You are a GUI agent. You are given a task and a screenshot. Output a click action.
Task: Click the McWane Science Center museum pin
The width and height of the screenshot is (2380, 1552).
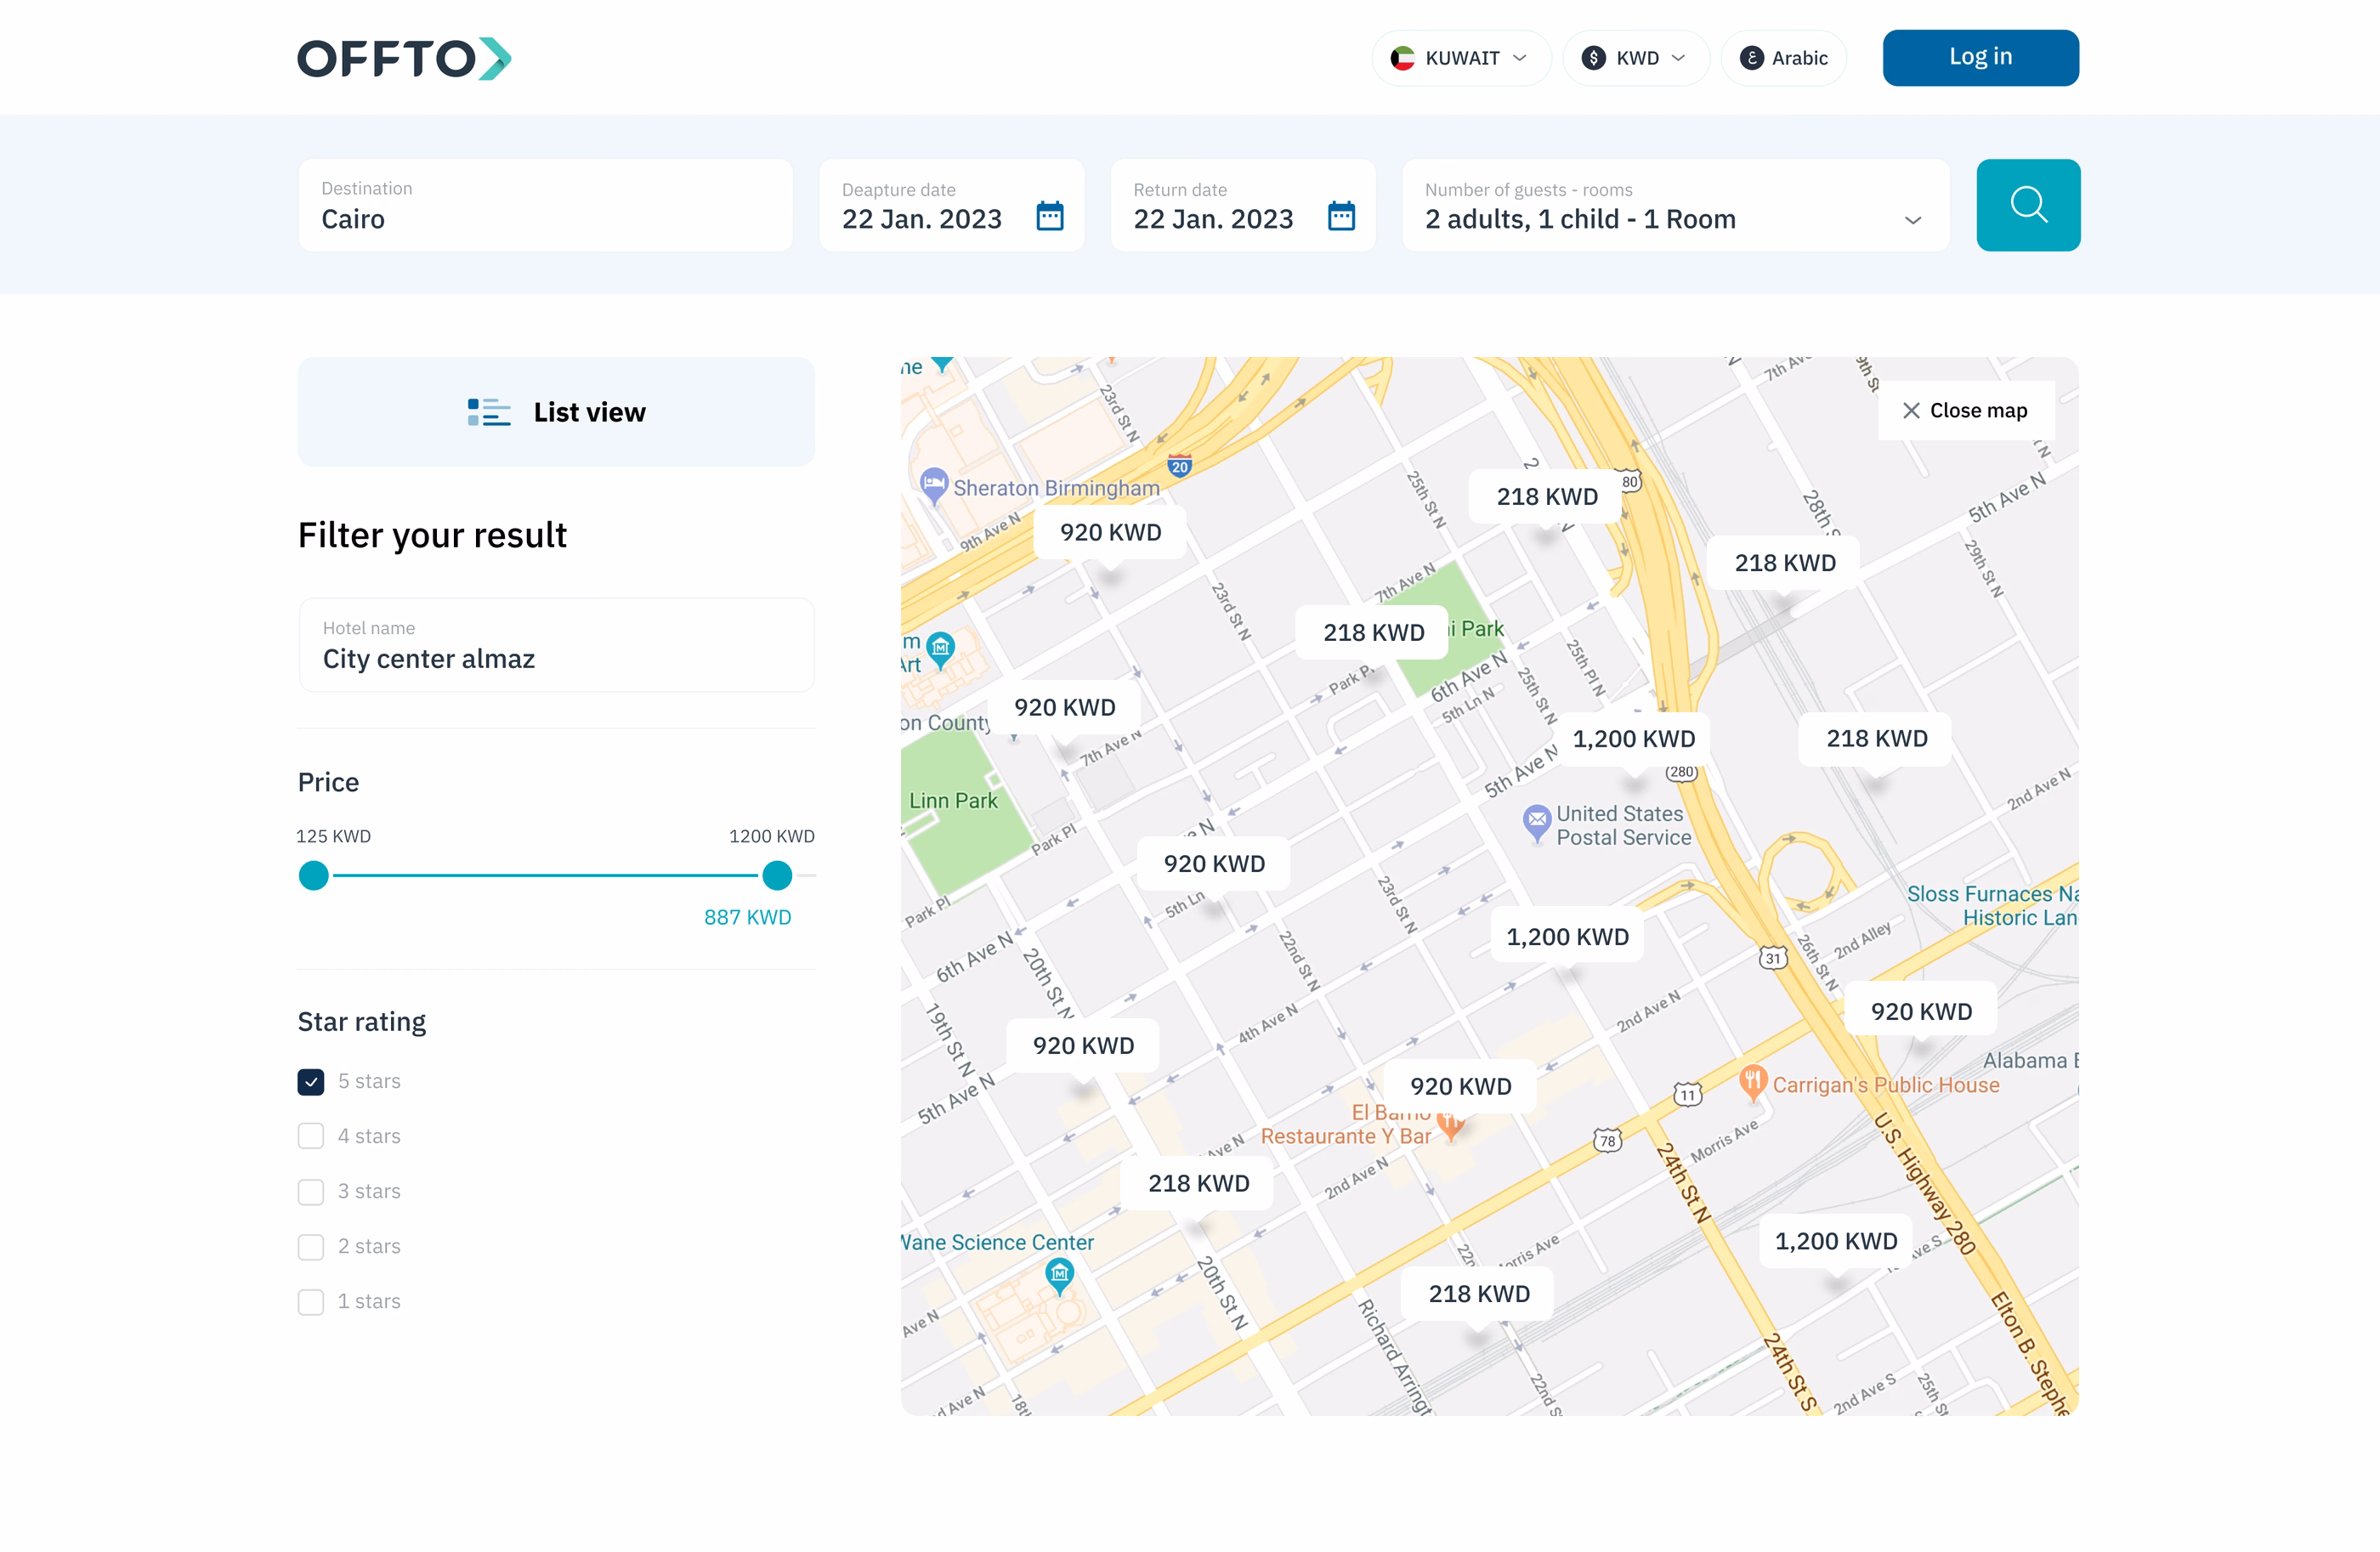[1059, 1276]
